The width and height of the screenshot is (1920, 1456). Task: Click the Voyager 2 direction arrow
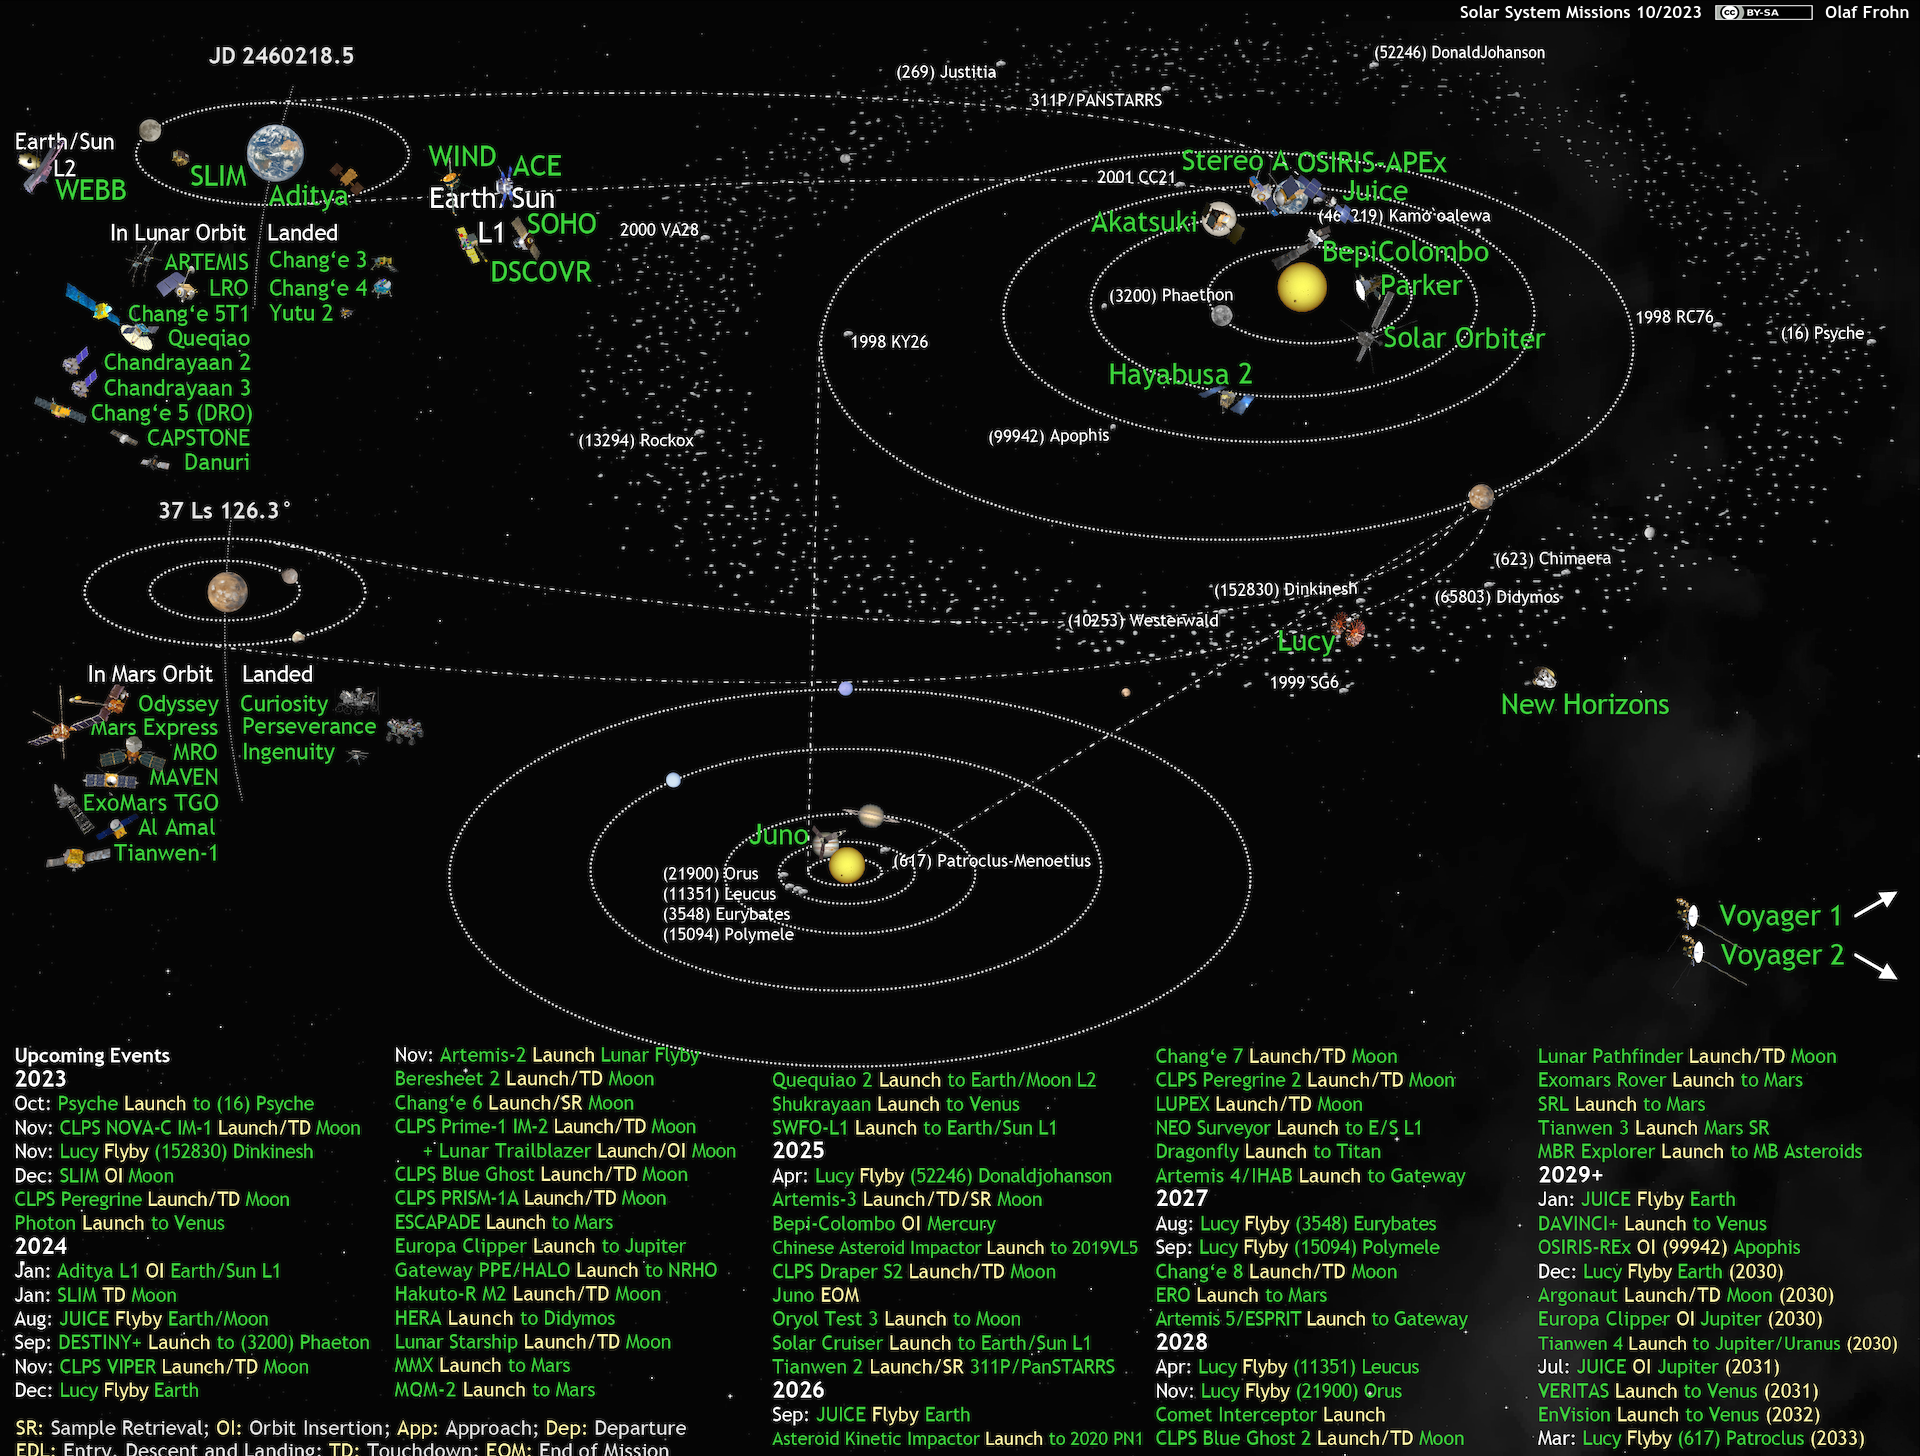pos(1876,965)
